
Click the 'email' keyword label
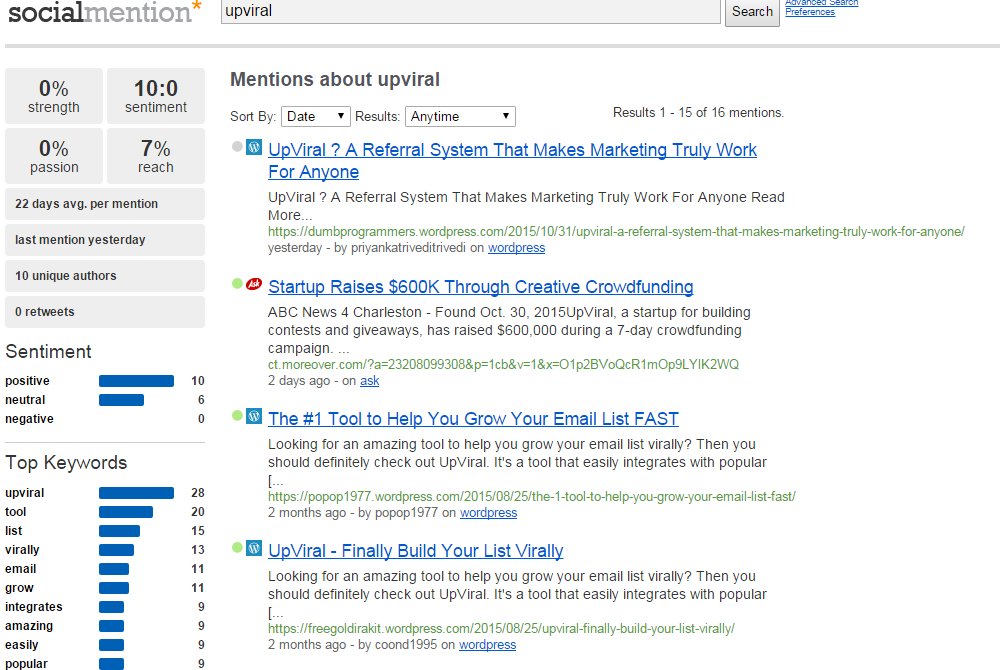[x=20, y=569]
